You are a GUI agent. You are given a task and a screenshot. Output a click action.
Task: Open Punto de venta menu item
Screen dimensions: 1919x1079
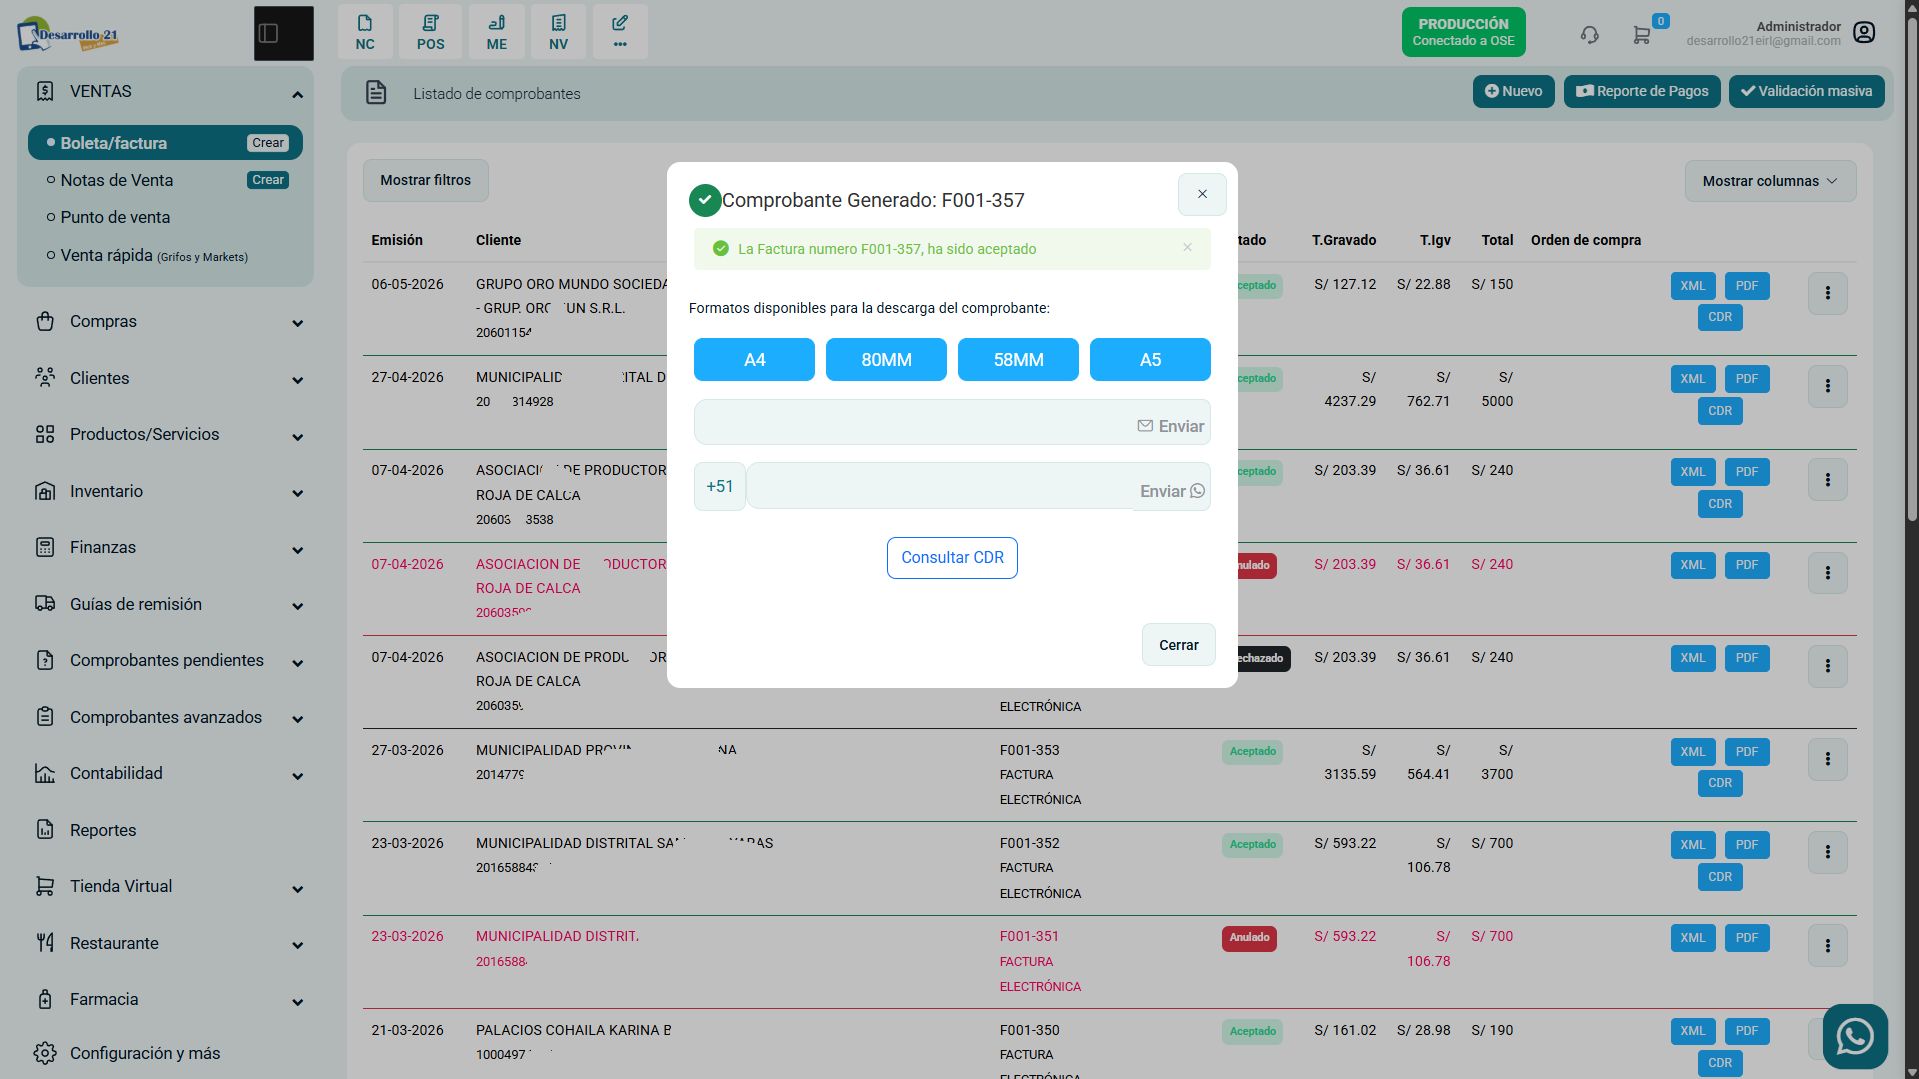[115, 217]
